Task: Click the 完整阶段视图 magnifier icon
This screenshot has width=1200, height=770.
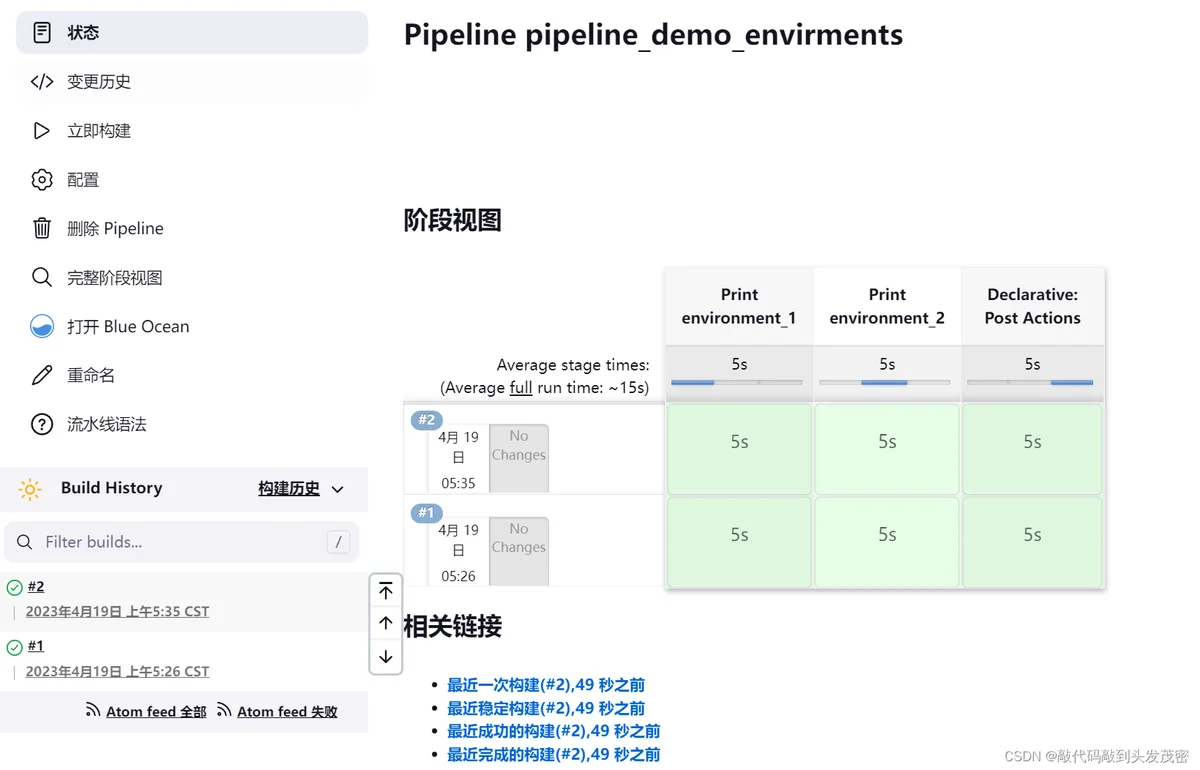Action: coord(42,277)
